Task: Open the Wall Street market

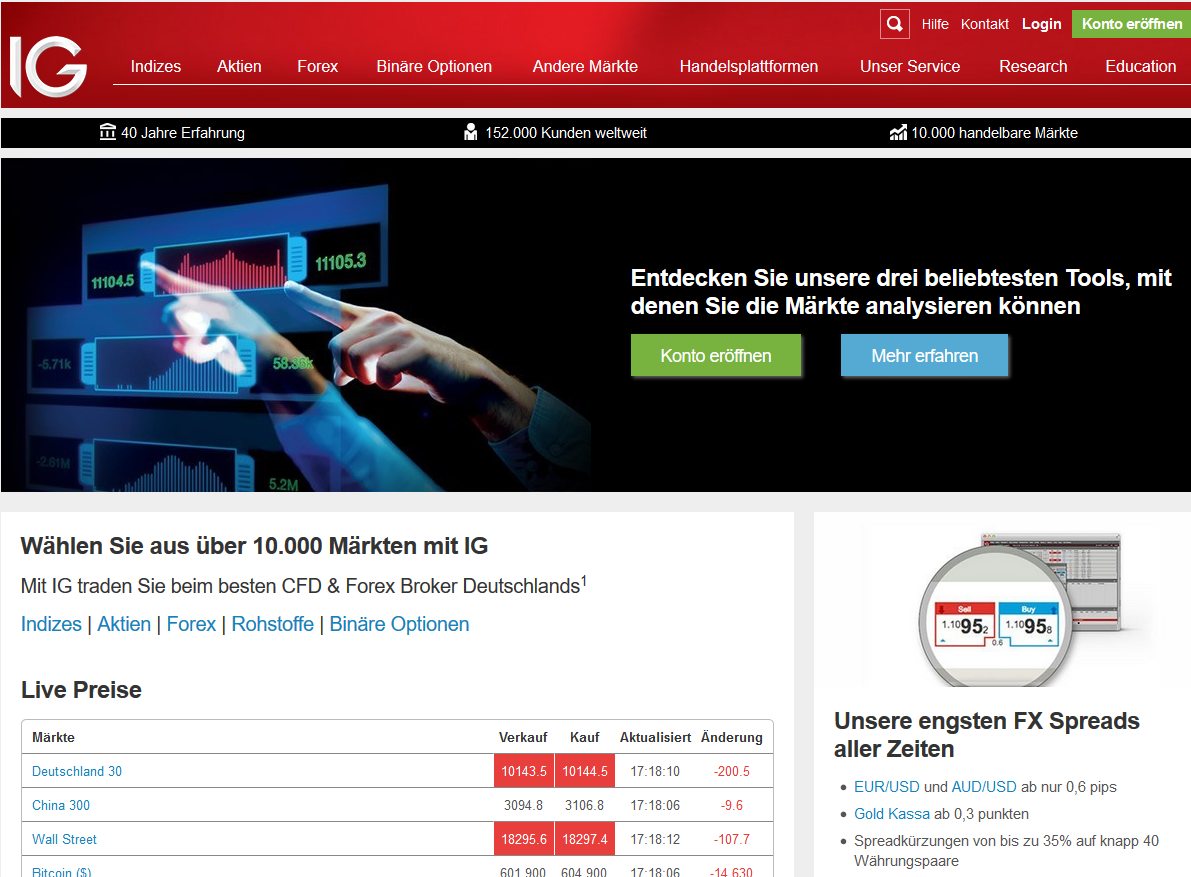Action: tap(65, 840)
